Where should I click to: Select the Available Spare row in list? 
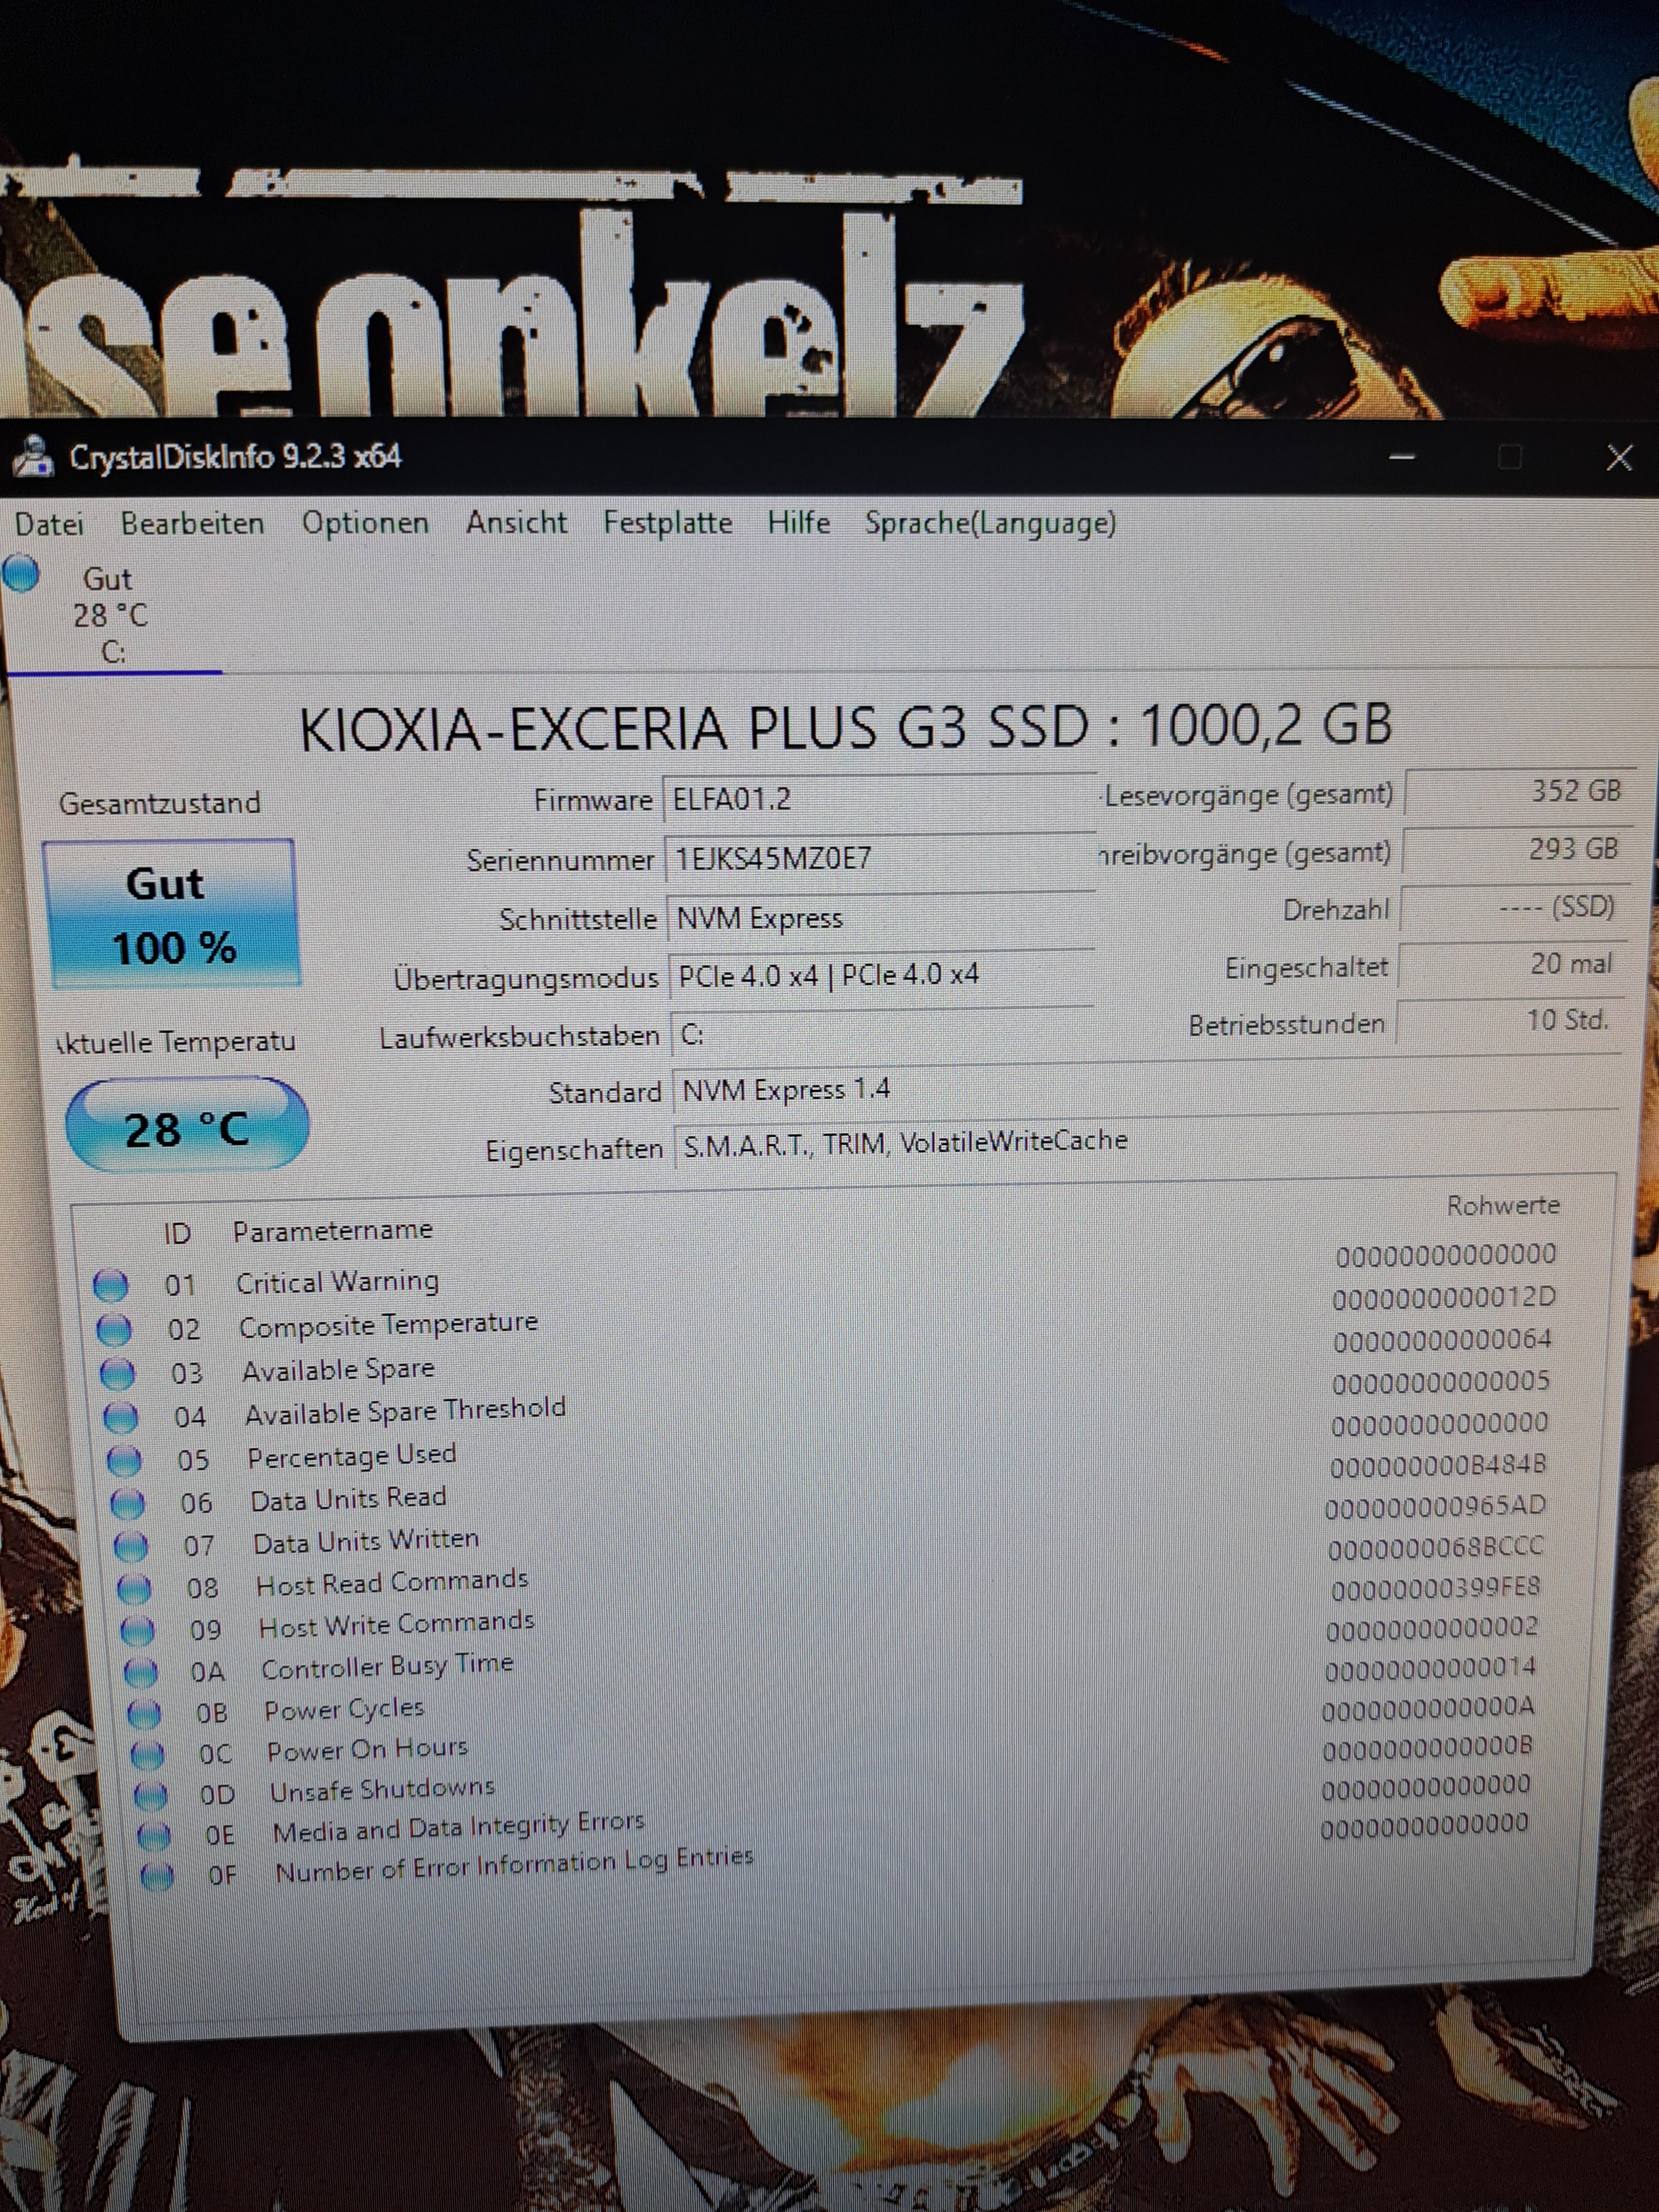(338, 1369)
